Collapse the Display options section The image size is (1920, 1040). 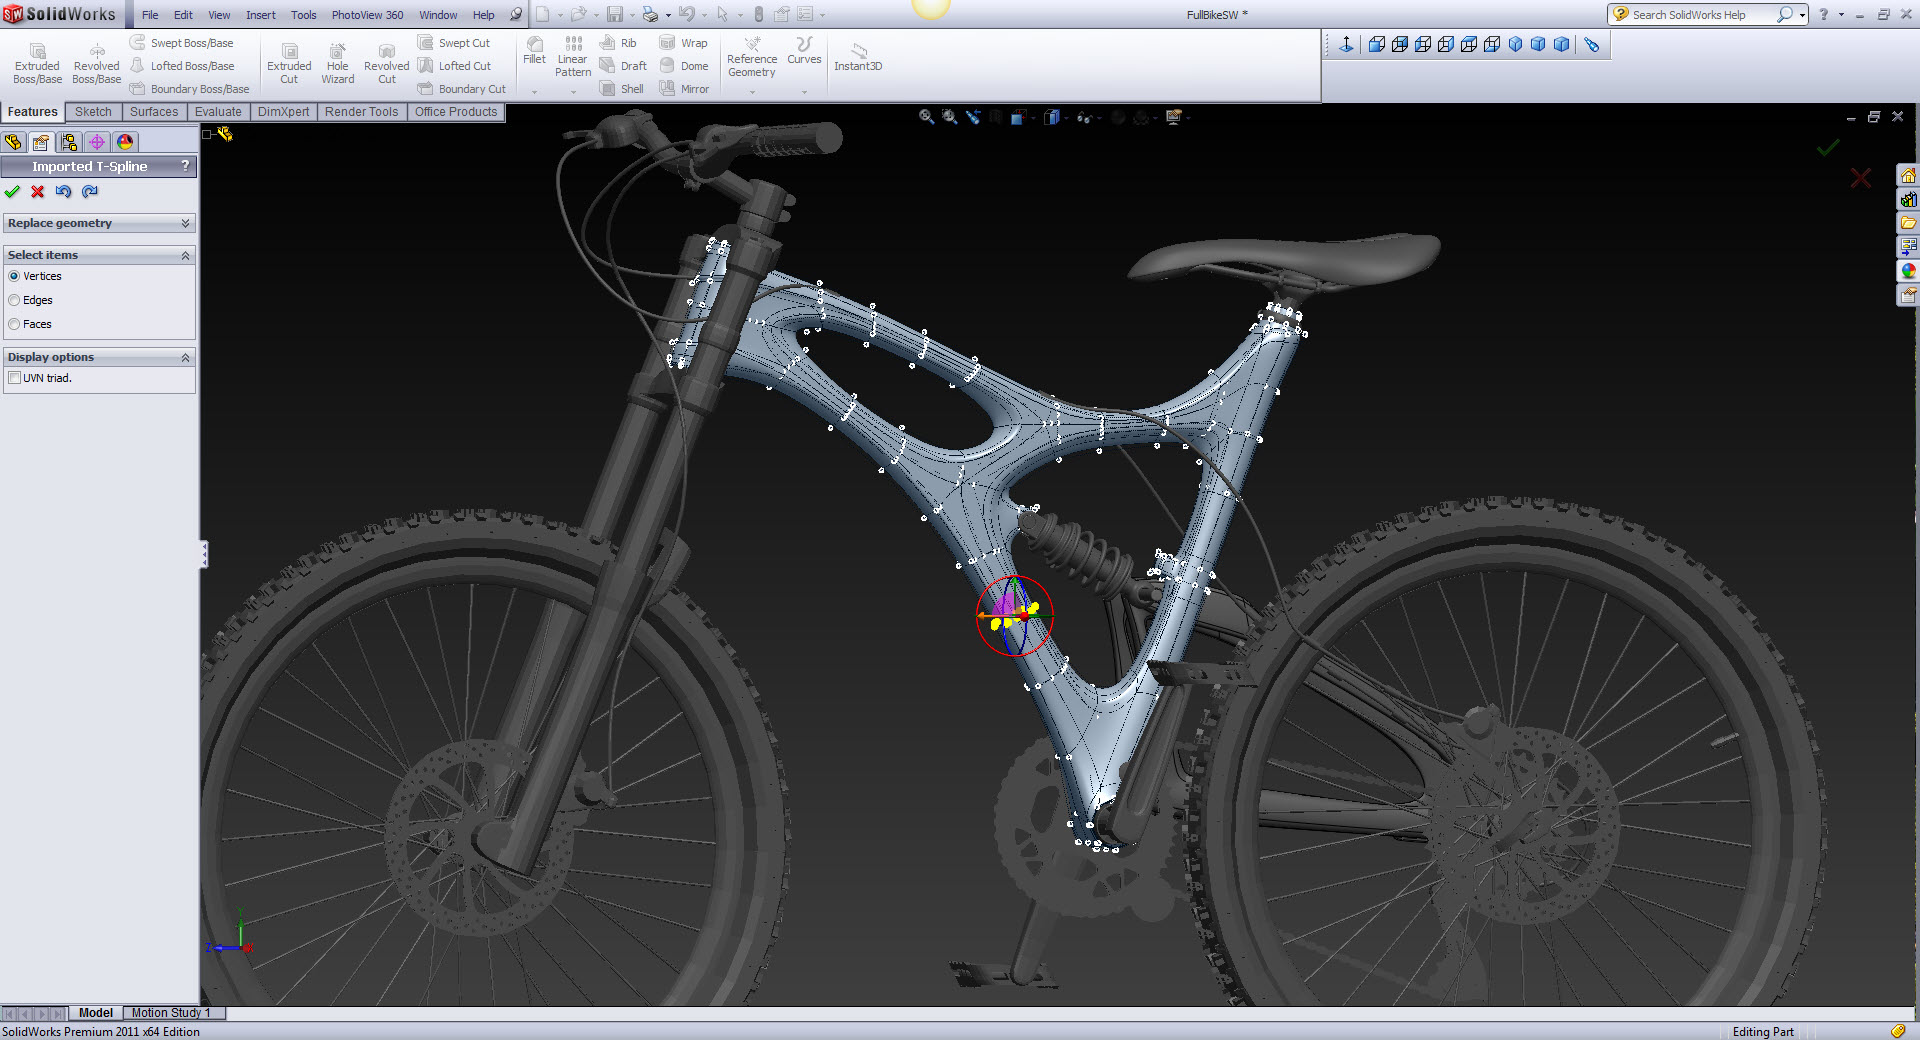click(x=185, y=357)
